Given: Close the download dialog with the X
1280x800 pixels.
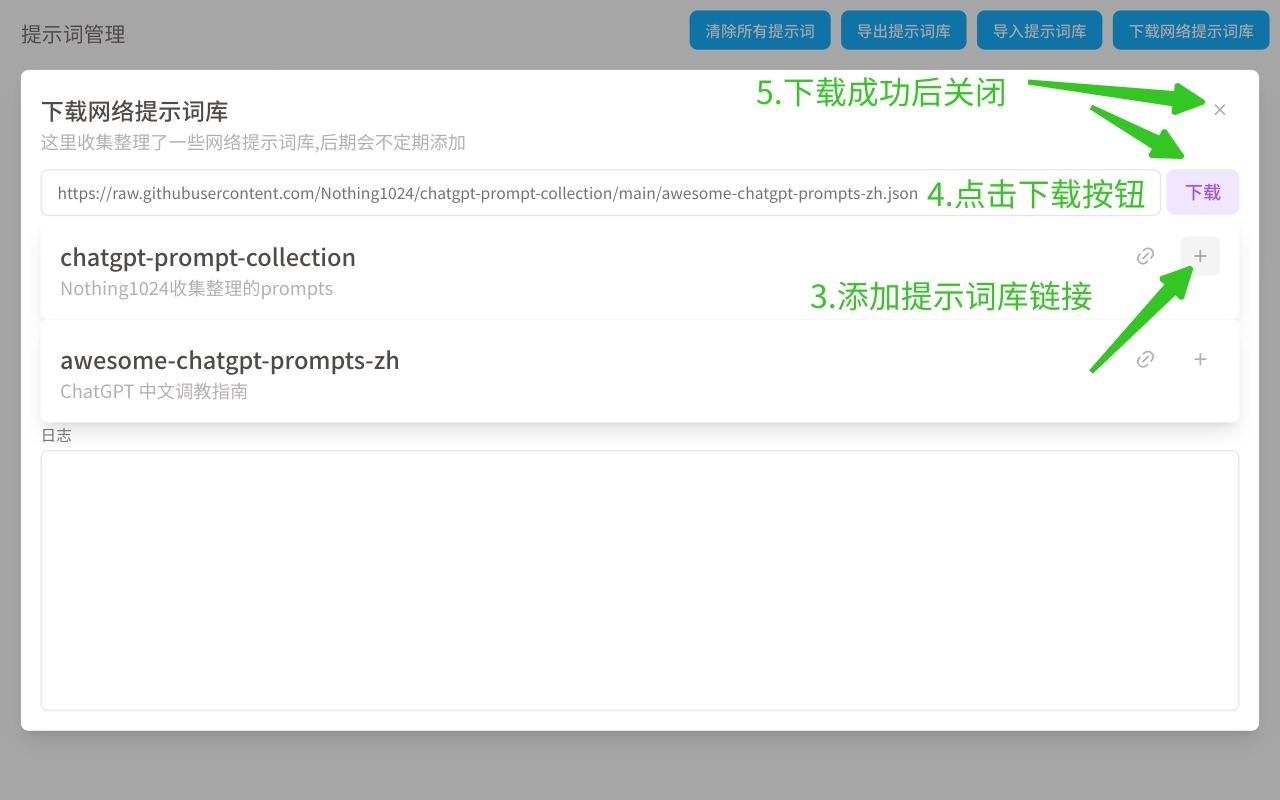Looking at the screenshot, I should coord(1220,110).
